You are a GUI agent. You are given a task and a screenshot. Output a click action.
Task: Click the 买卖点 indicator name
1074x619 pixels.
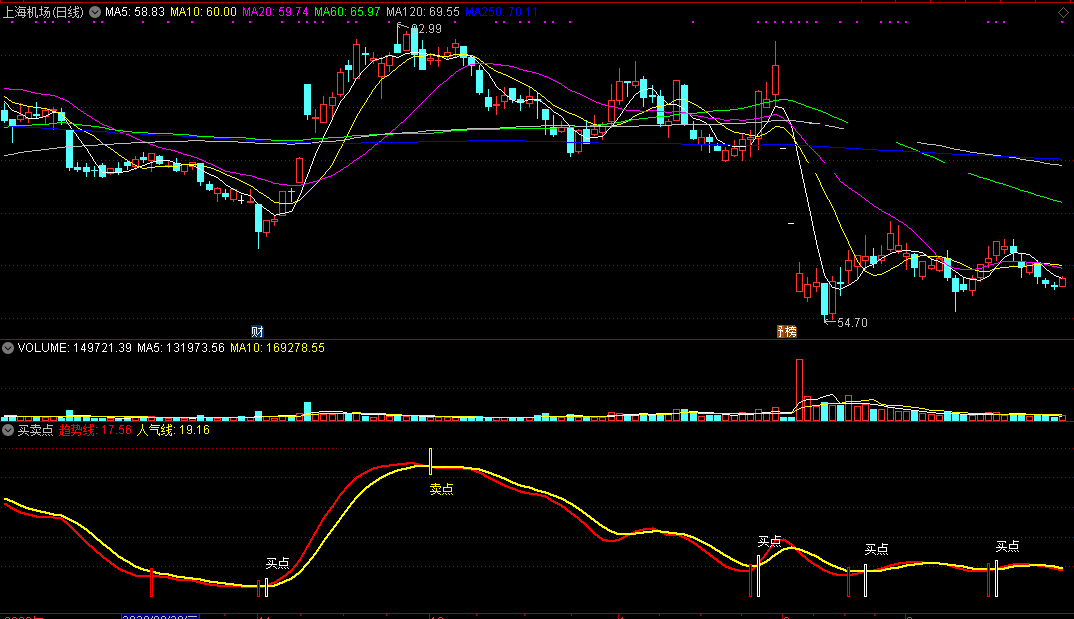click(36, 430)
